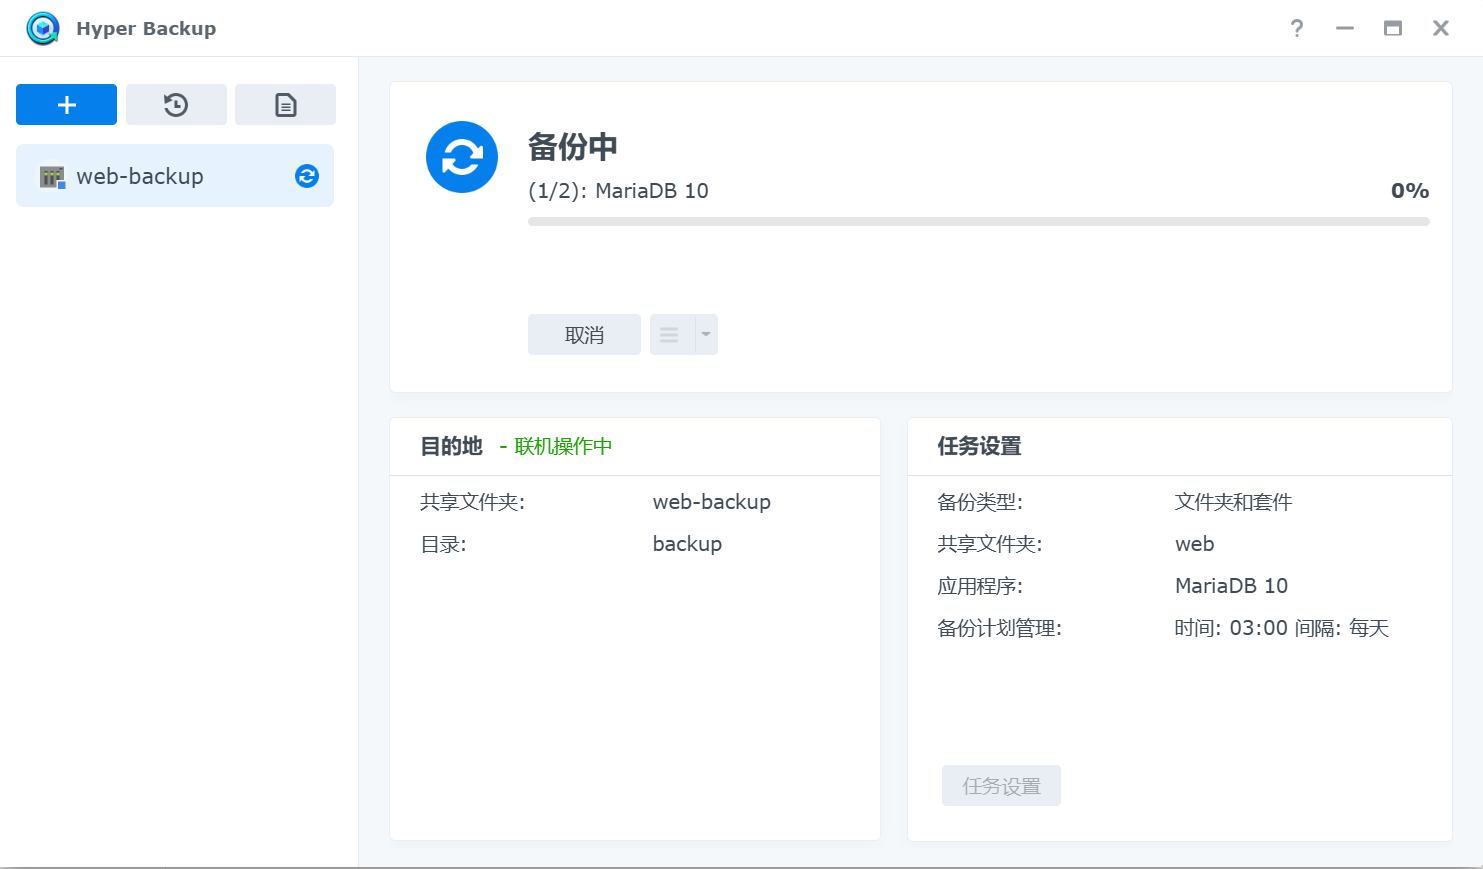The height and width of the screenshot is (869, 1483).
Task: Click the (1/2): MariaDB 10 step label
Action: click(x=618, y=191)
